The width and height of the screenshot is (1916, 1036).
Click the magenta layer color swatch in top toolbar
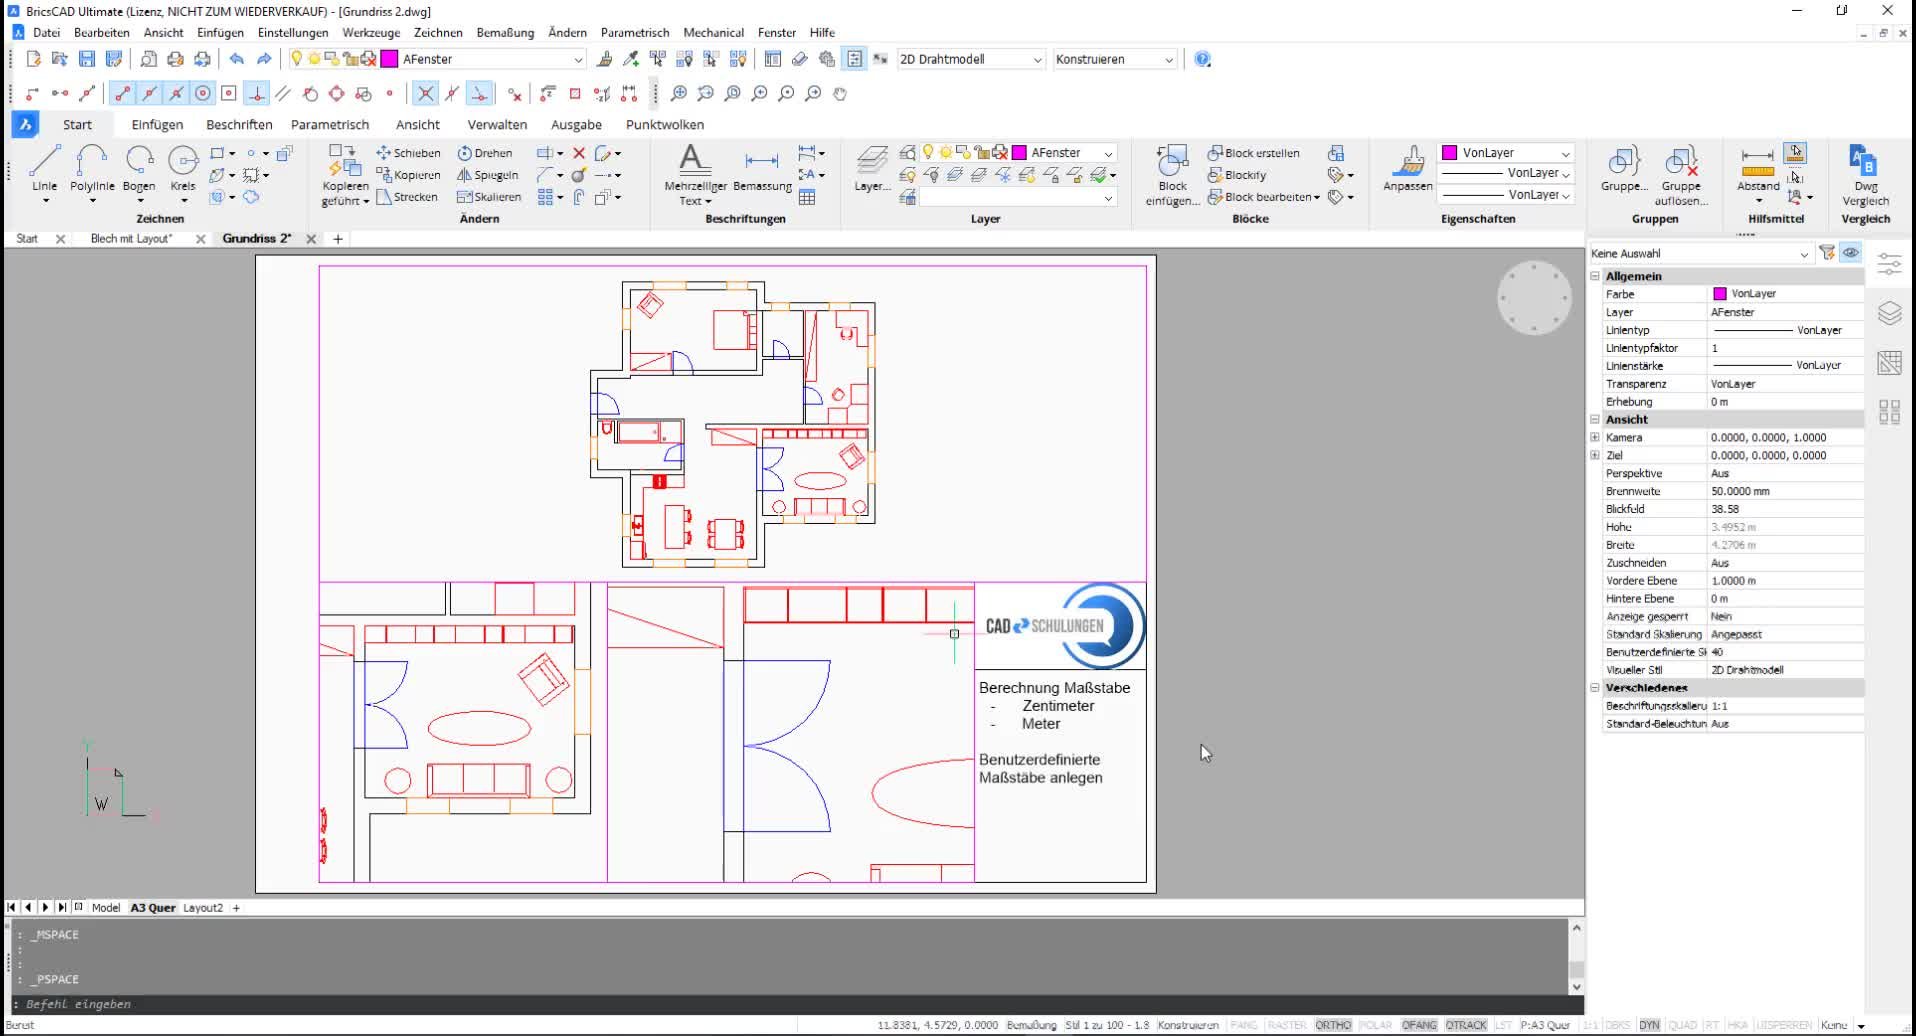(x=390, y=59)
